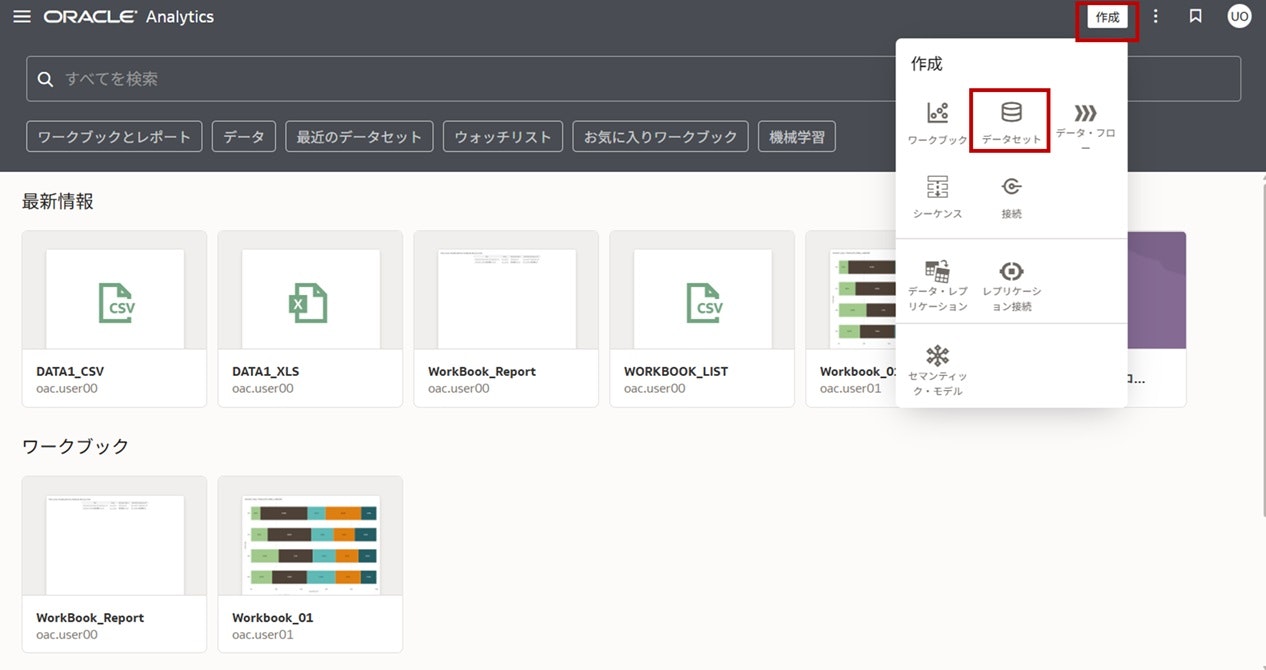Select お気に入りワークブック filter chip
1266x670 pixels.
click(661, 137)
